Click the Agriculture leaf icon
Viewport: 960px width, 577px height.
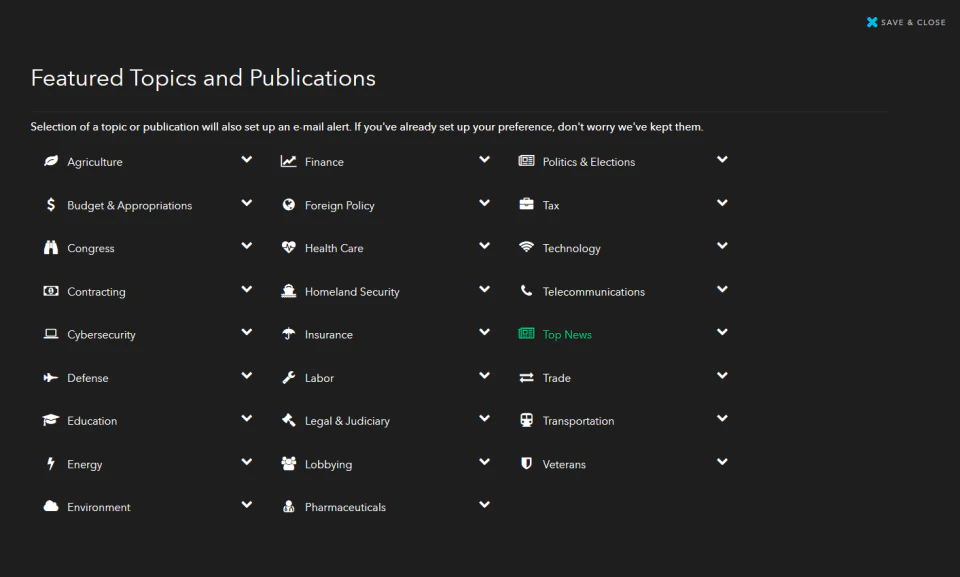click(x=51, y=160)
